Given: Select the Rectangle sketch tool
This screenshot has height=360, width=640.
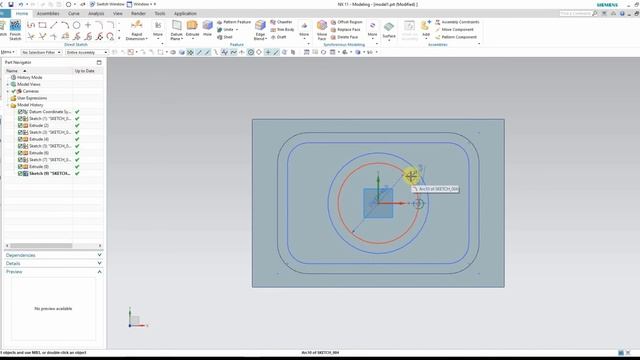Looking at the screenshot, I should coord(42,25).
